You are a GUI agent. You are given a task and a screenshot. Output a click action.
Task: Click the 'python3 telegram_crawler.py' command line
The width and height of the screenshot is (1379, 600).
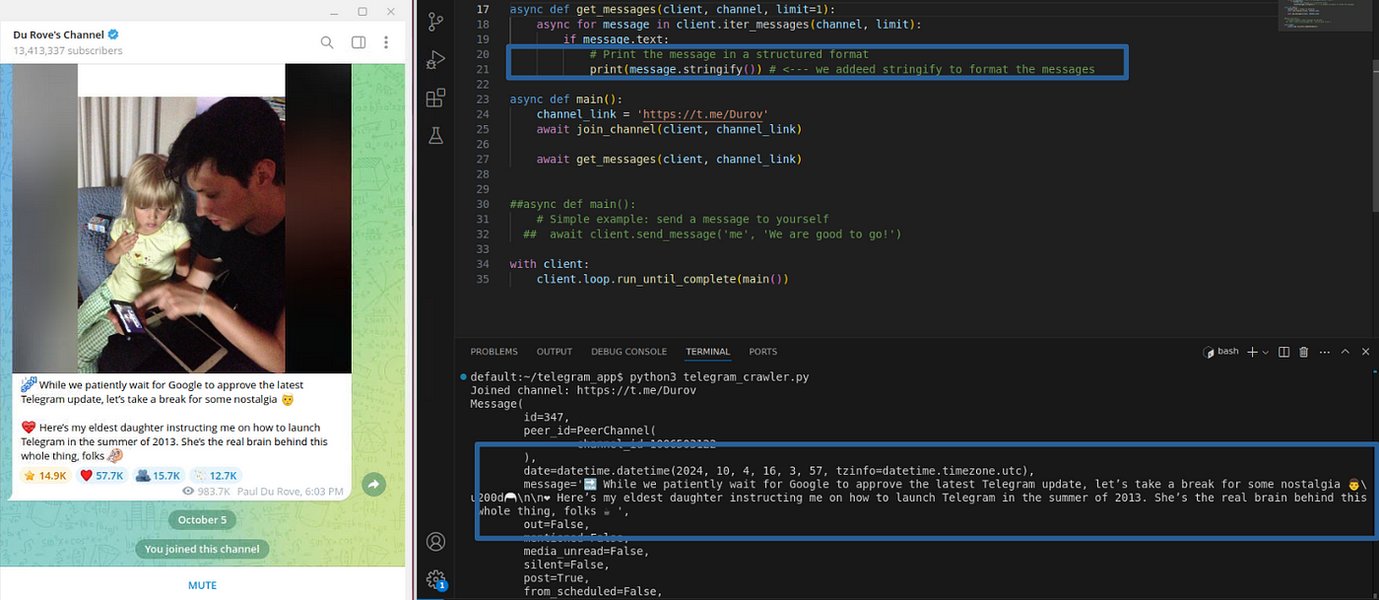718,377
